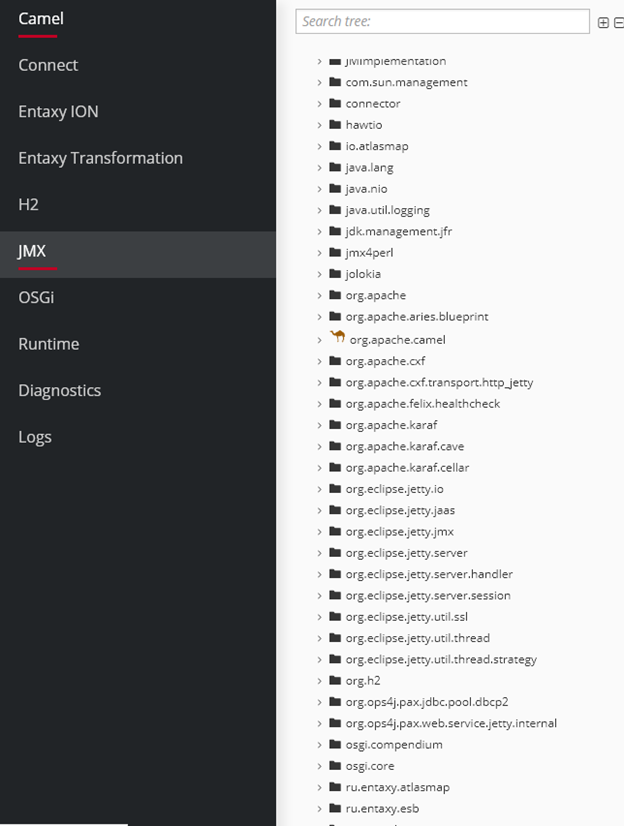
Task: Click the folder icon beside java.lang
Action: pyautogui.click(x=335, y=167)
